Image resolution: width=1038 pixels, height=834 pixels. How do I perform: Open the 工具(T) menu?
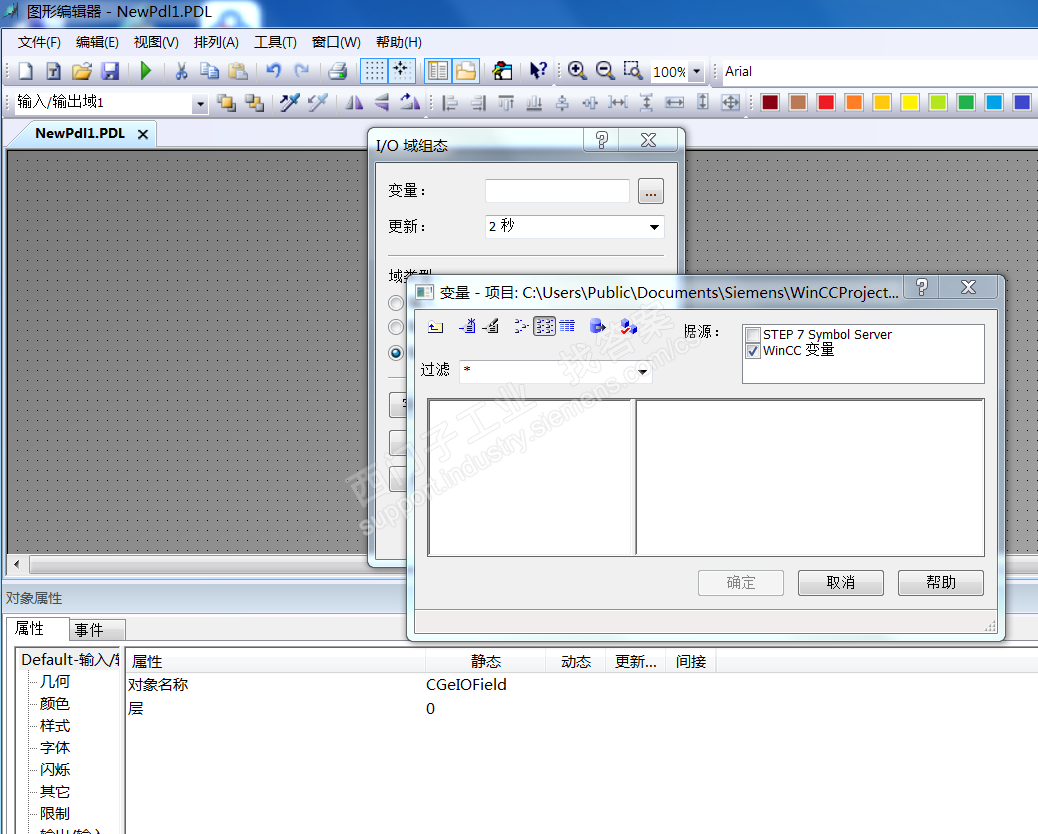tap(275, 42)
